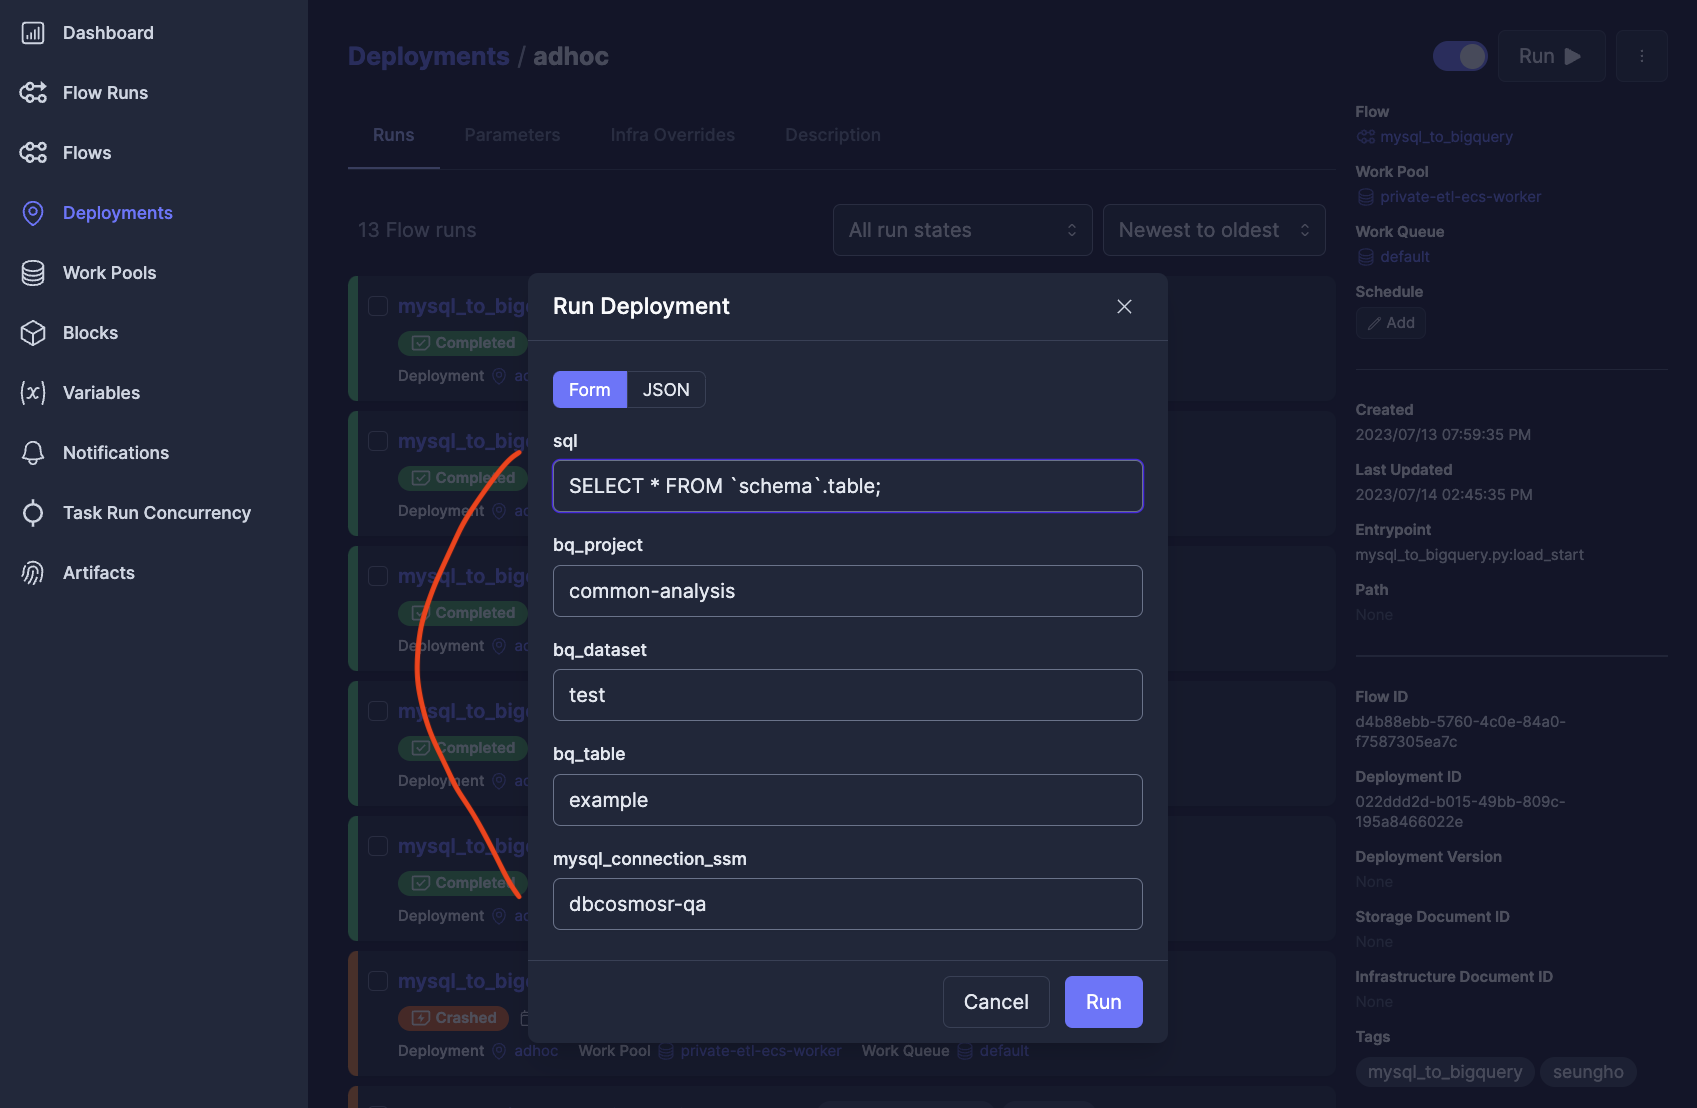1697x1108 pixels.
Task: Click into the bq_project input field
Action: pos(848,591)
